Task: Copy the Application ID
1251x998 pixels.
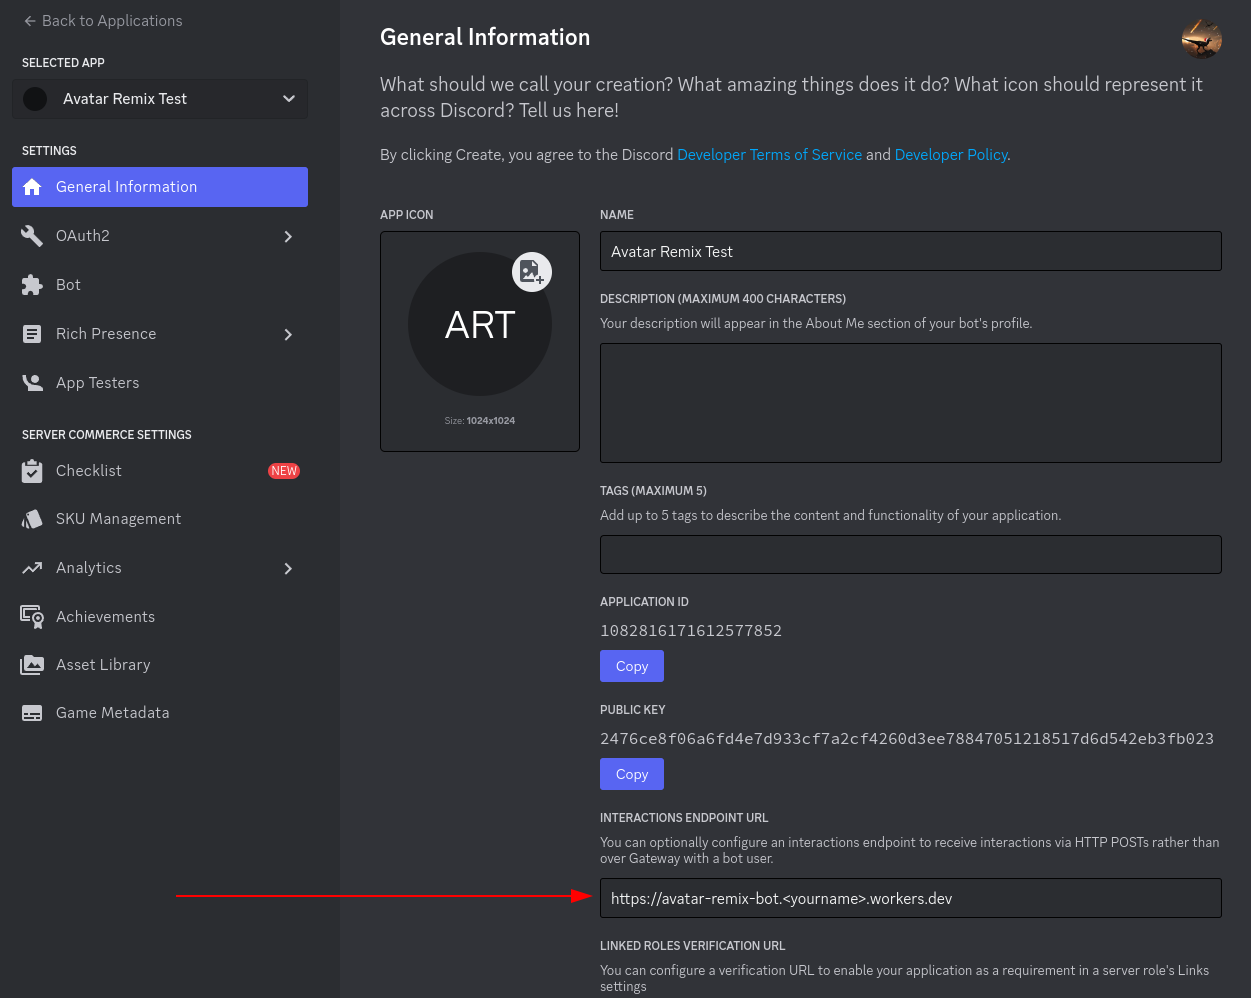Action: point(632,666)
